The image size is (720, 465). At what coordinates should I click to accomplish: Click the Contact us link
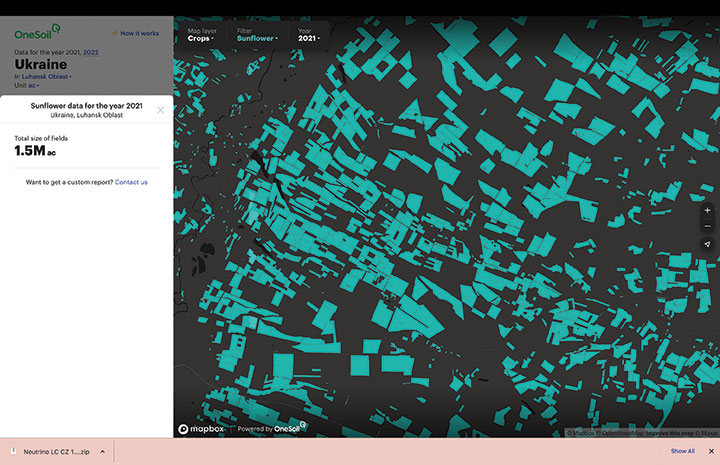[131, 182]
